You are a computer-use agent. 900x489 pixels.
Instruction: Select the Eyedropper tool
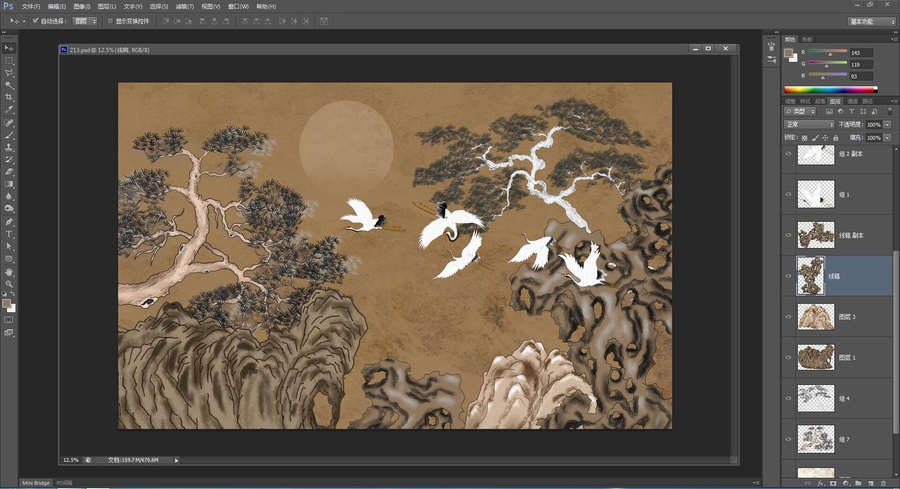9,110
